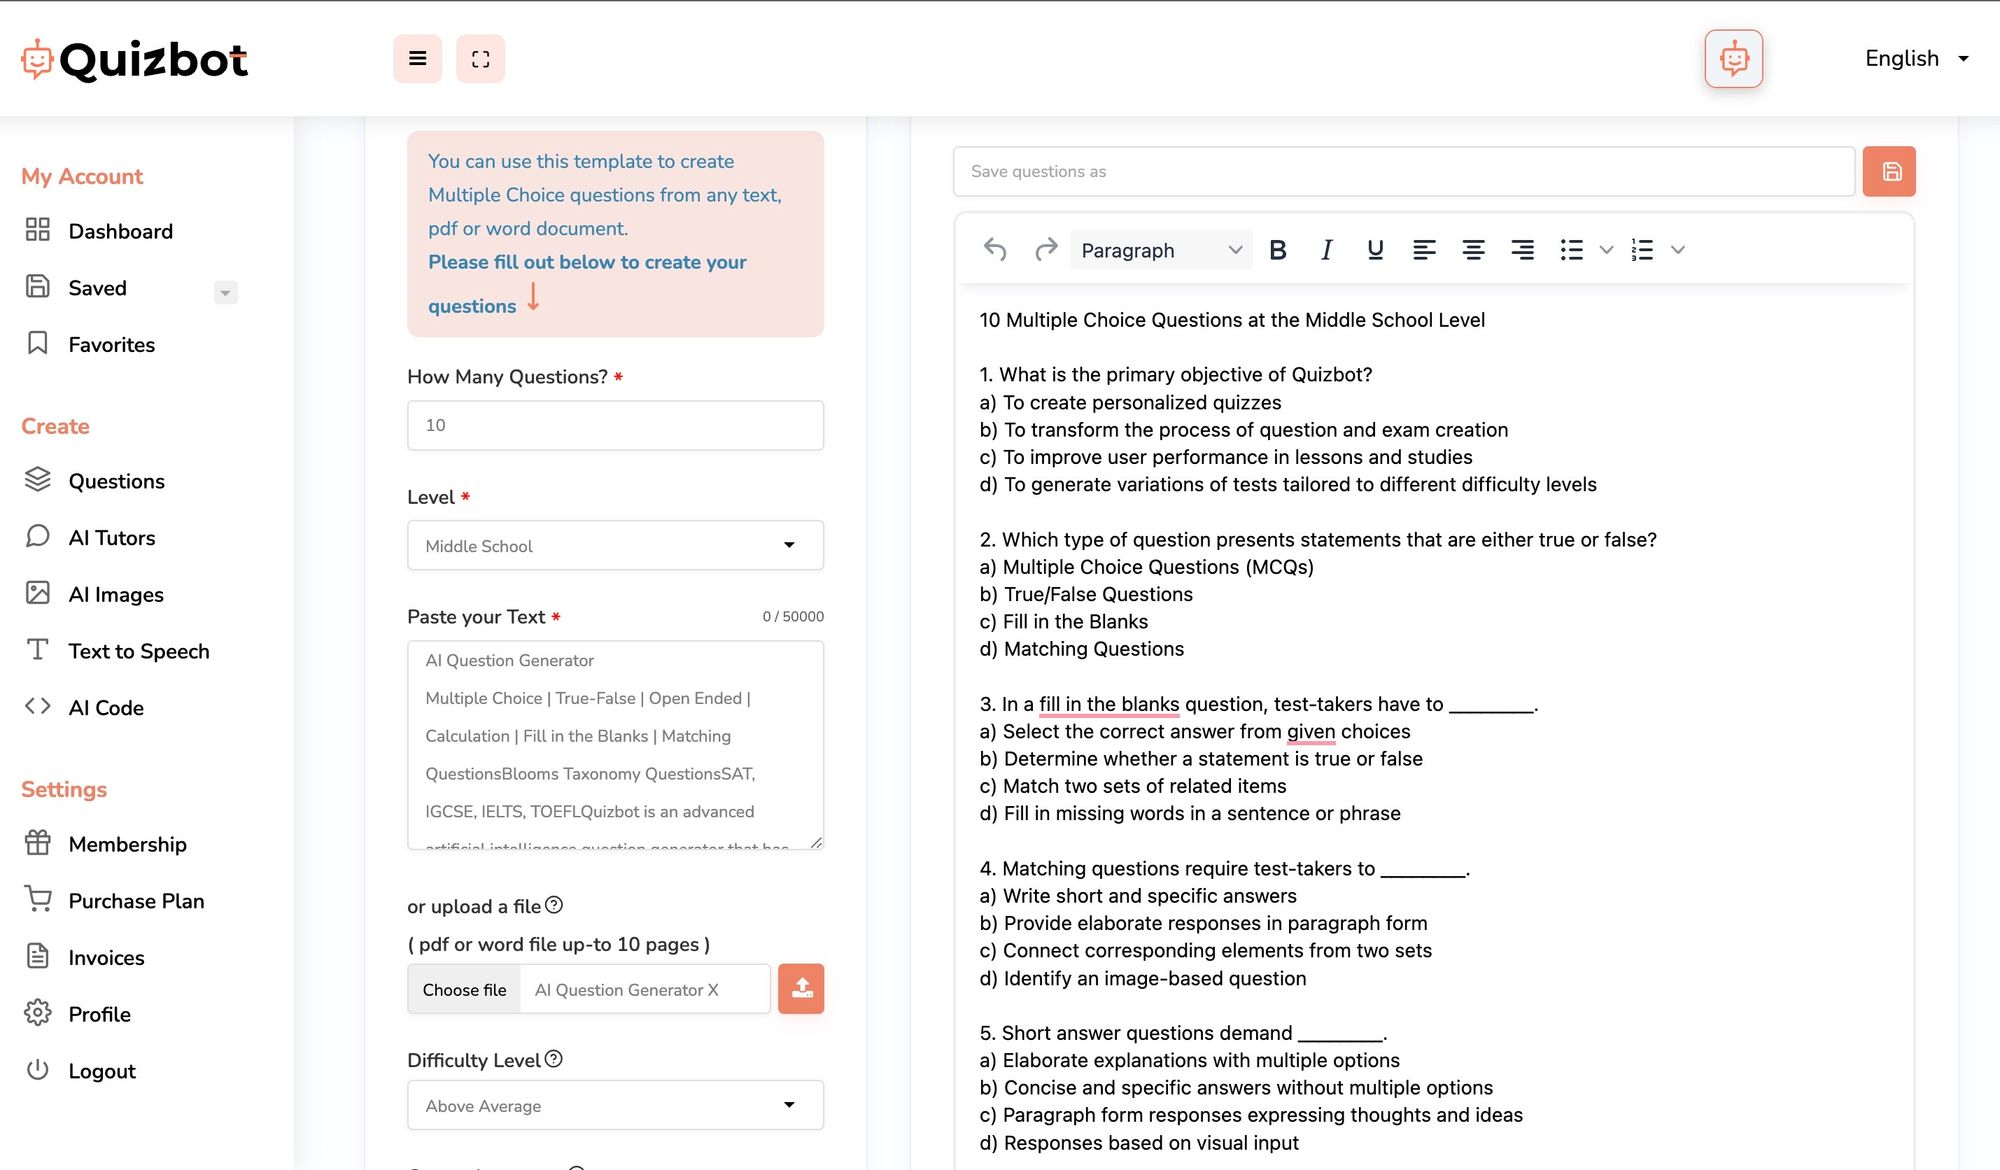This screenshot has height=1170, width=2000.
Task: Go to Dashboard in sidebar
Action: pyautogui.click(x=120, y=232)
